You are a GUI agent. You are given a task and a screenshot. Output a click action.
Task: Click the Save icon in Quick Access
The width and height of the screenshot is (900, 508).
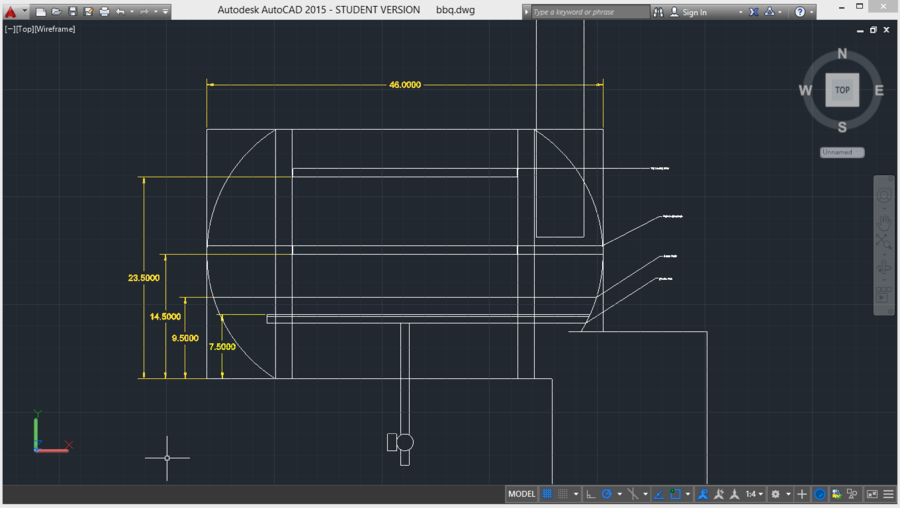pos(72,12)
